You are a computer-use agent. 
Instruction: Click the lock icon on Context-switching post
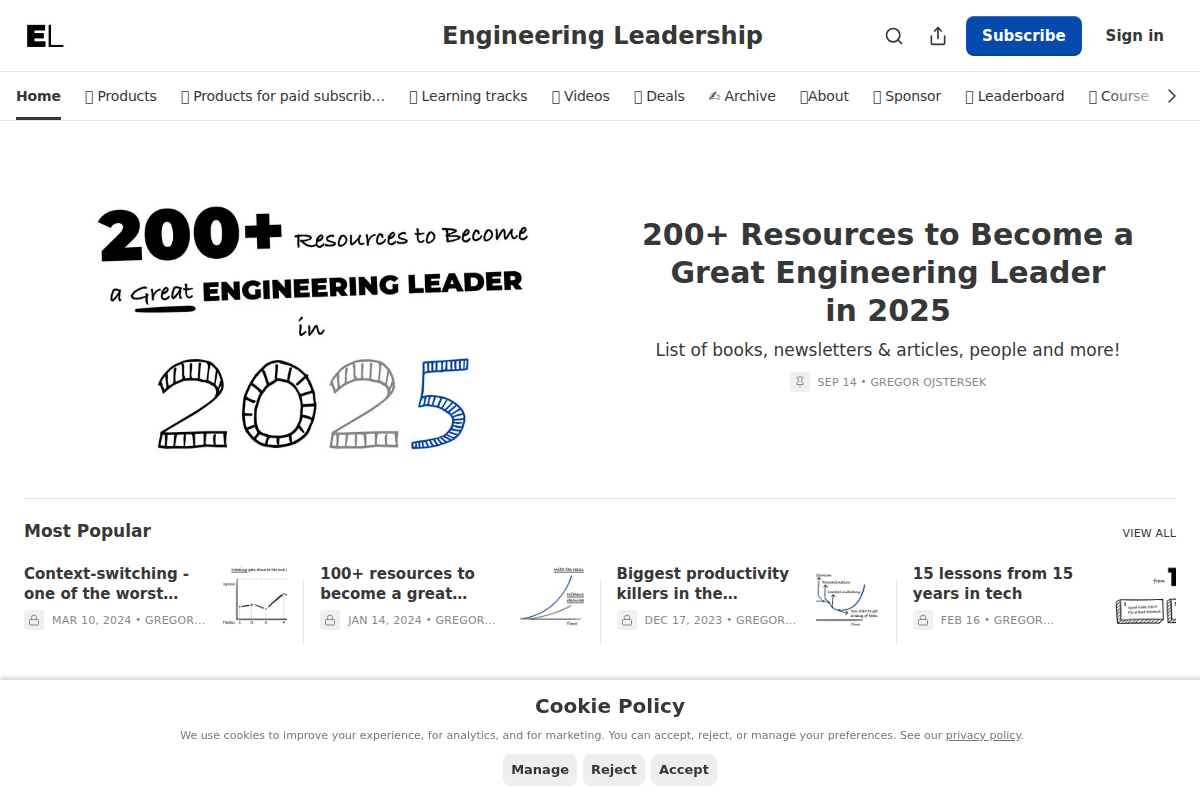pyautogui.click(x=34, y=620)
